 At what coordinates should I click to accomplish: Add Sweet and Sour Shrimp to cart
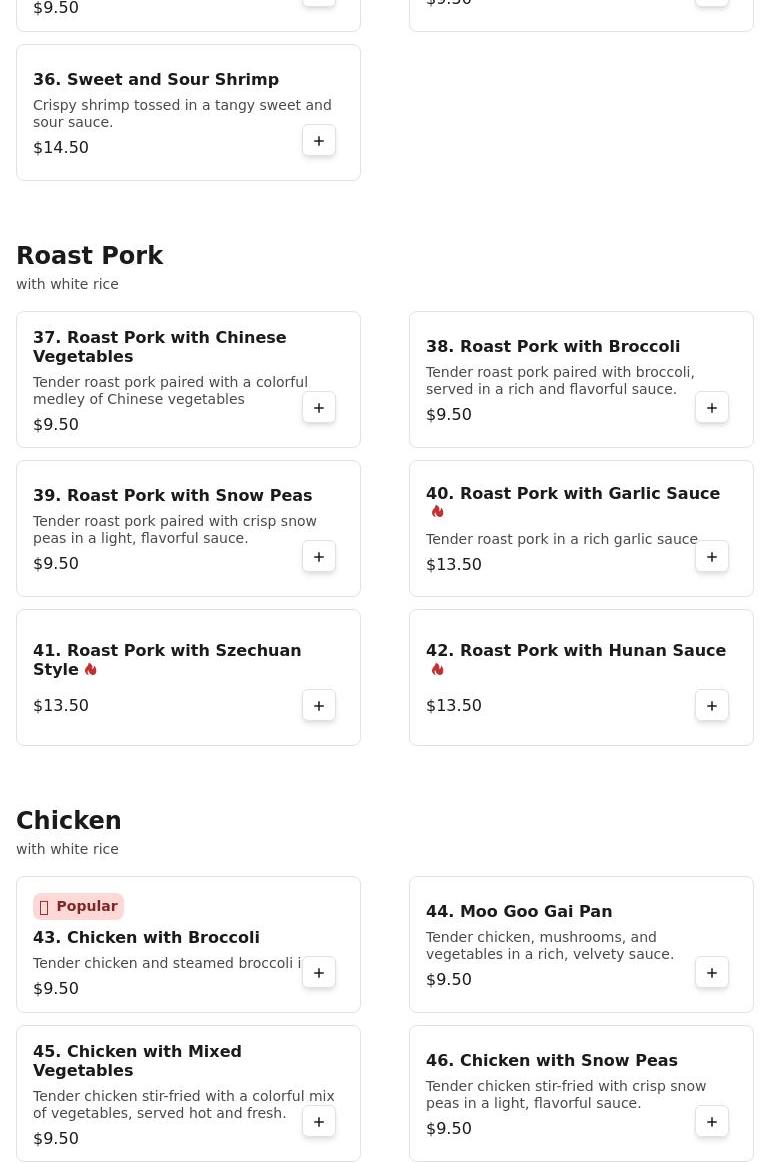[319, 141]
